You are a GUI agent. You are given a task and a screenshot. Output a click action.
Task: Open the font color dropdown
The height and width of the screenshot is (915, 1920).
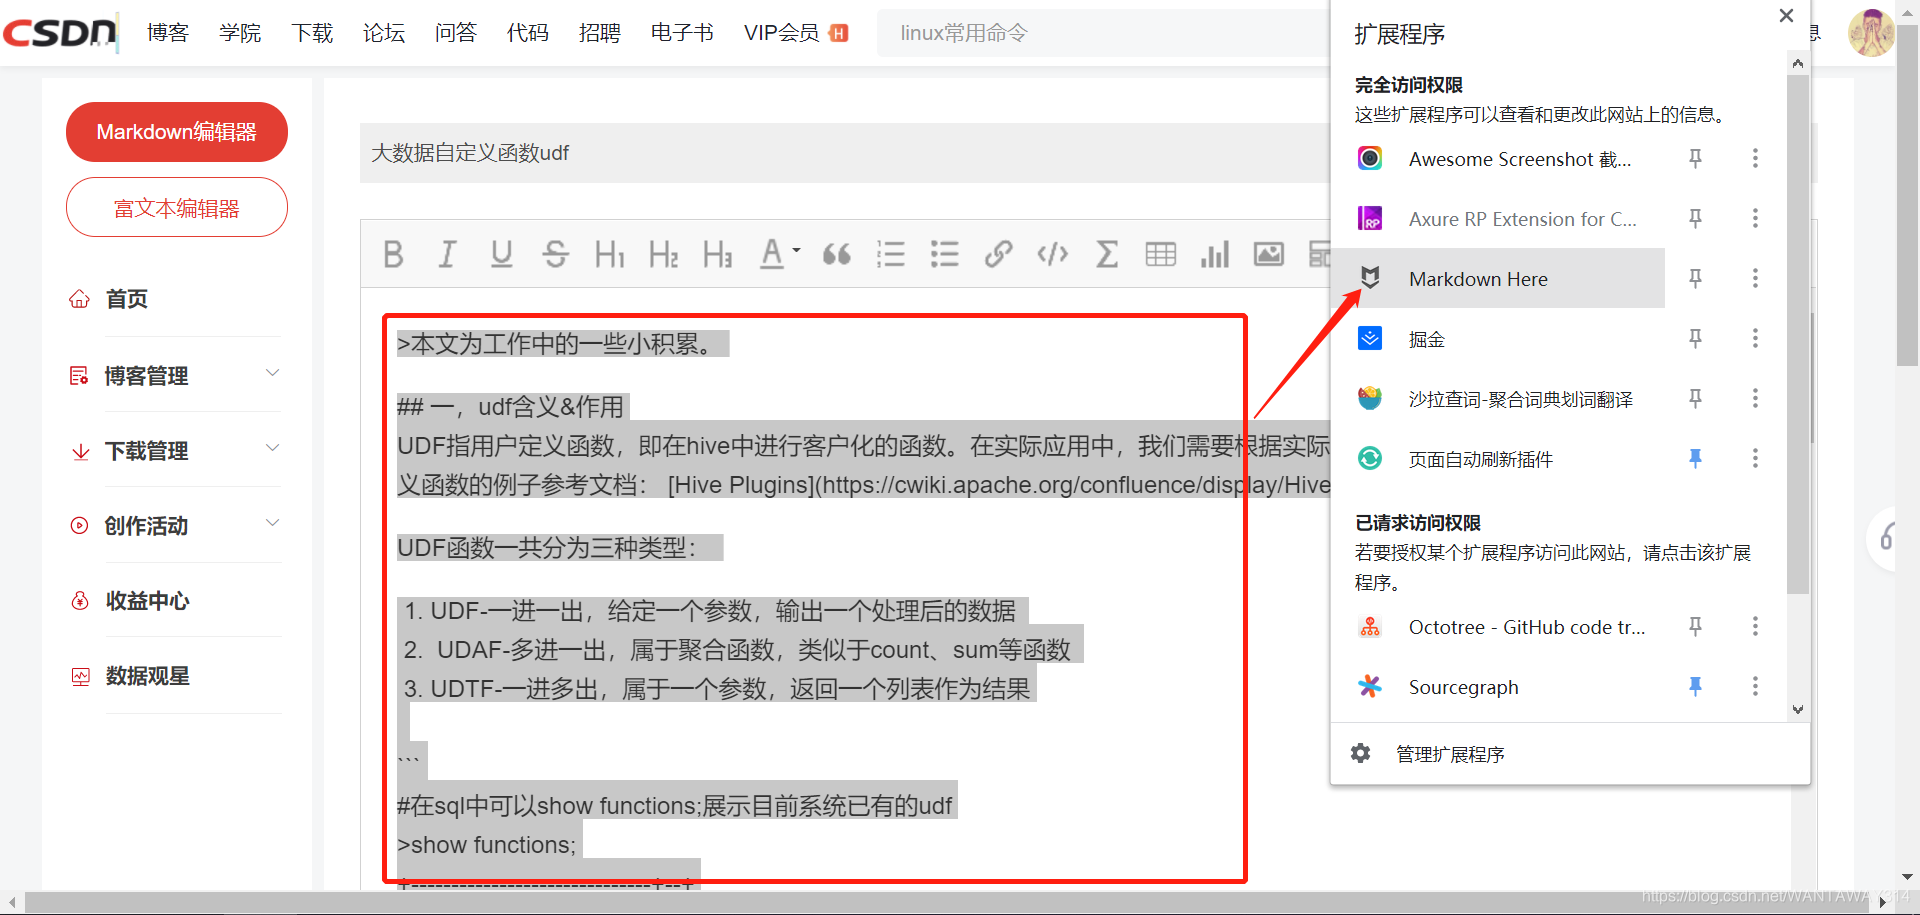point(780,254)
